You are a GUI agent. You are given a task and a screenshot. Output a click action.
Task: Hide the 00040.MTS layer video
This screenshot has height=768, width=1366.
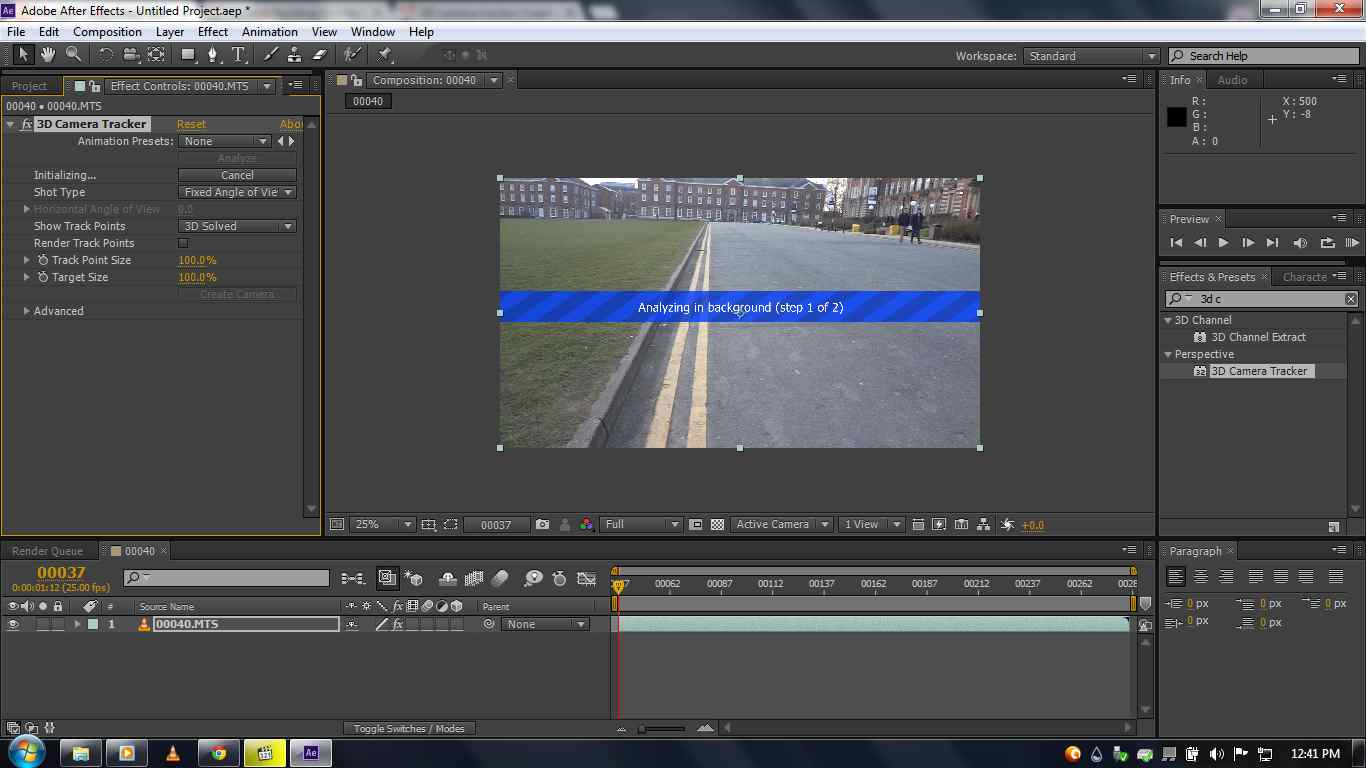[x=13, y=624]
